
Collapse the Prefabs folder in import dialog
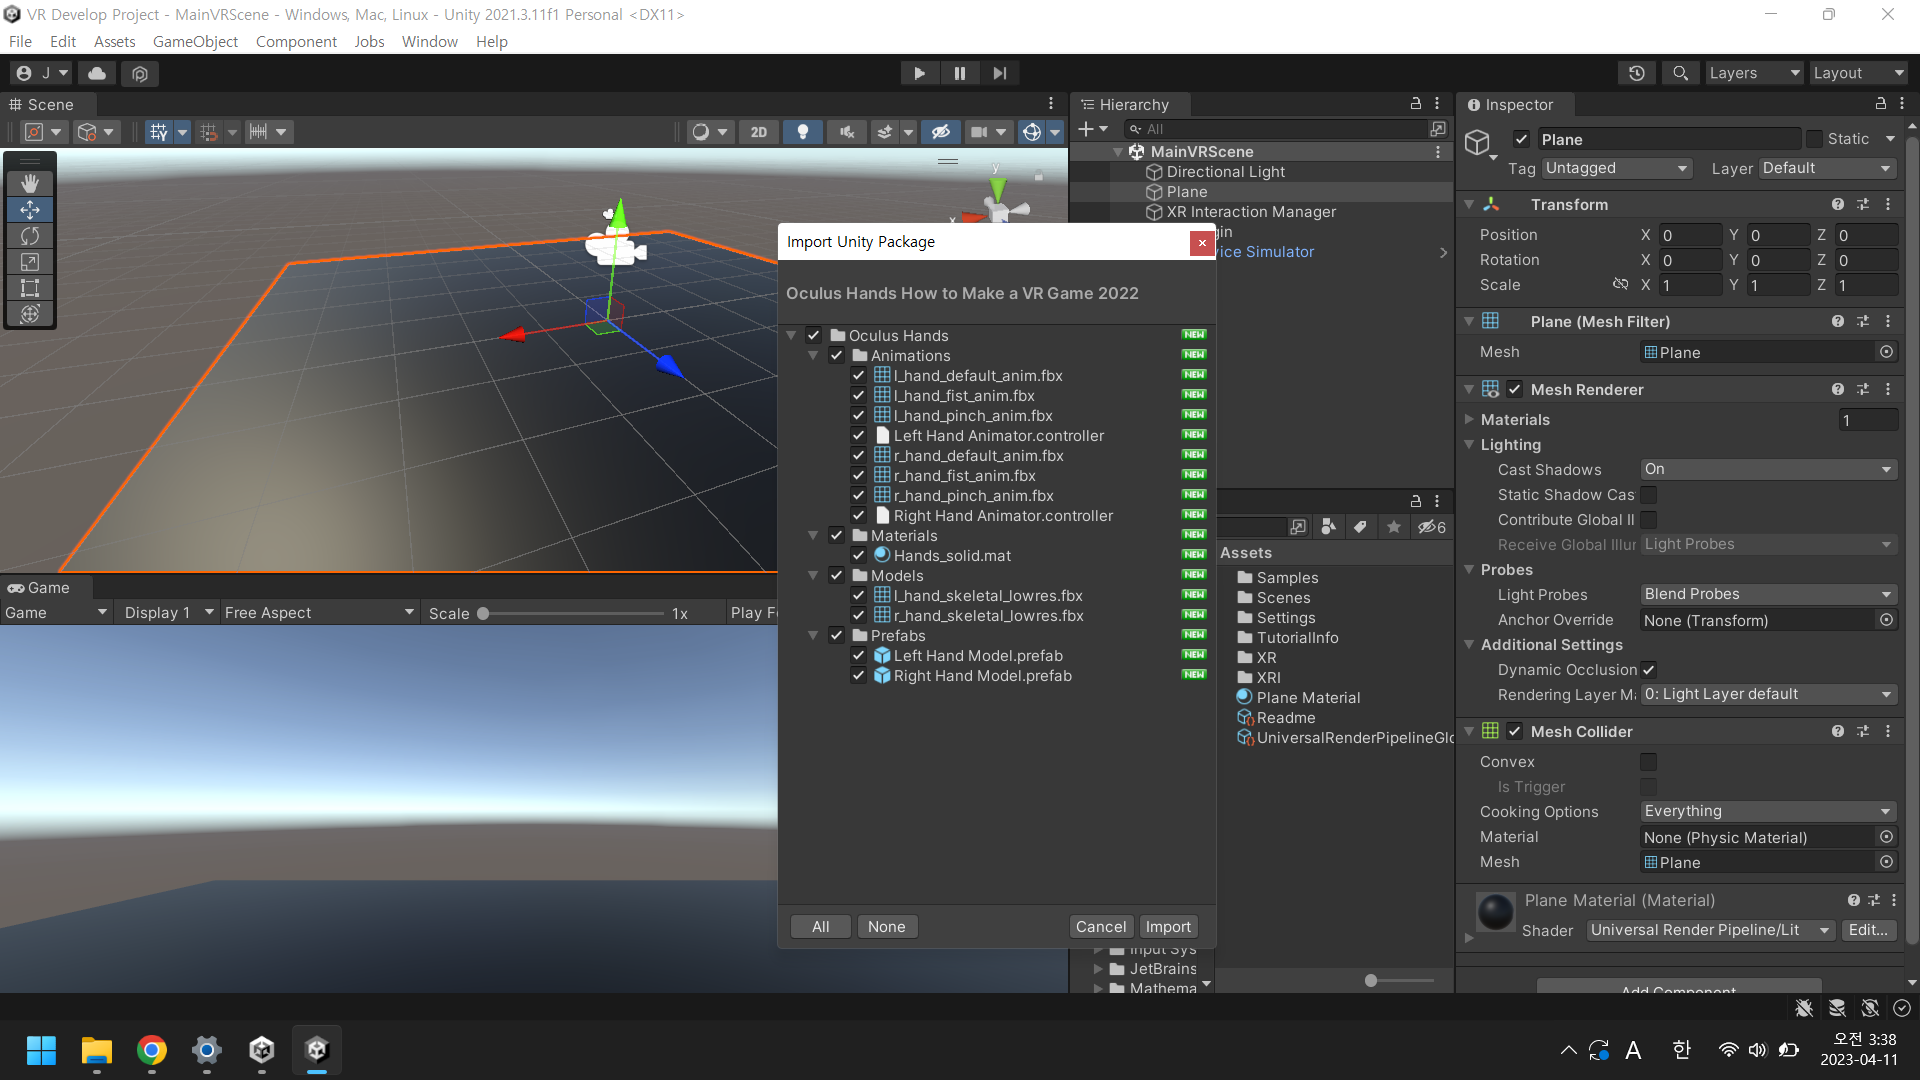(x=813, y=636)
